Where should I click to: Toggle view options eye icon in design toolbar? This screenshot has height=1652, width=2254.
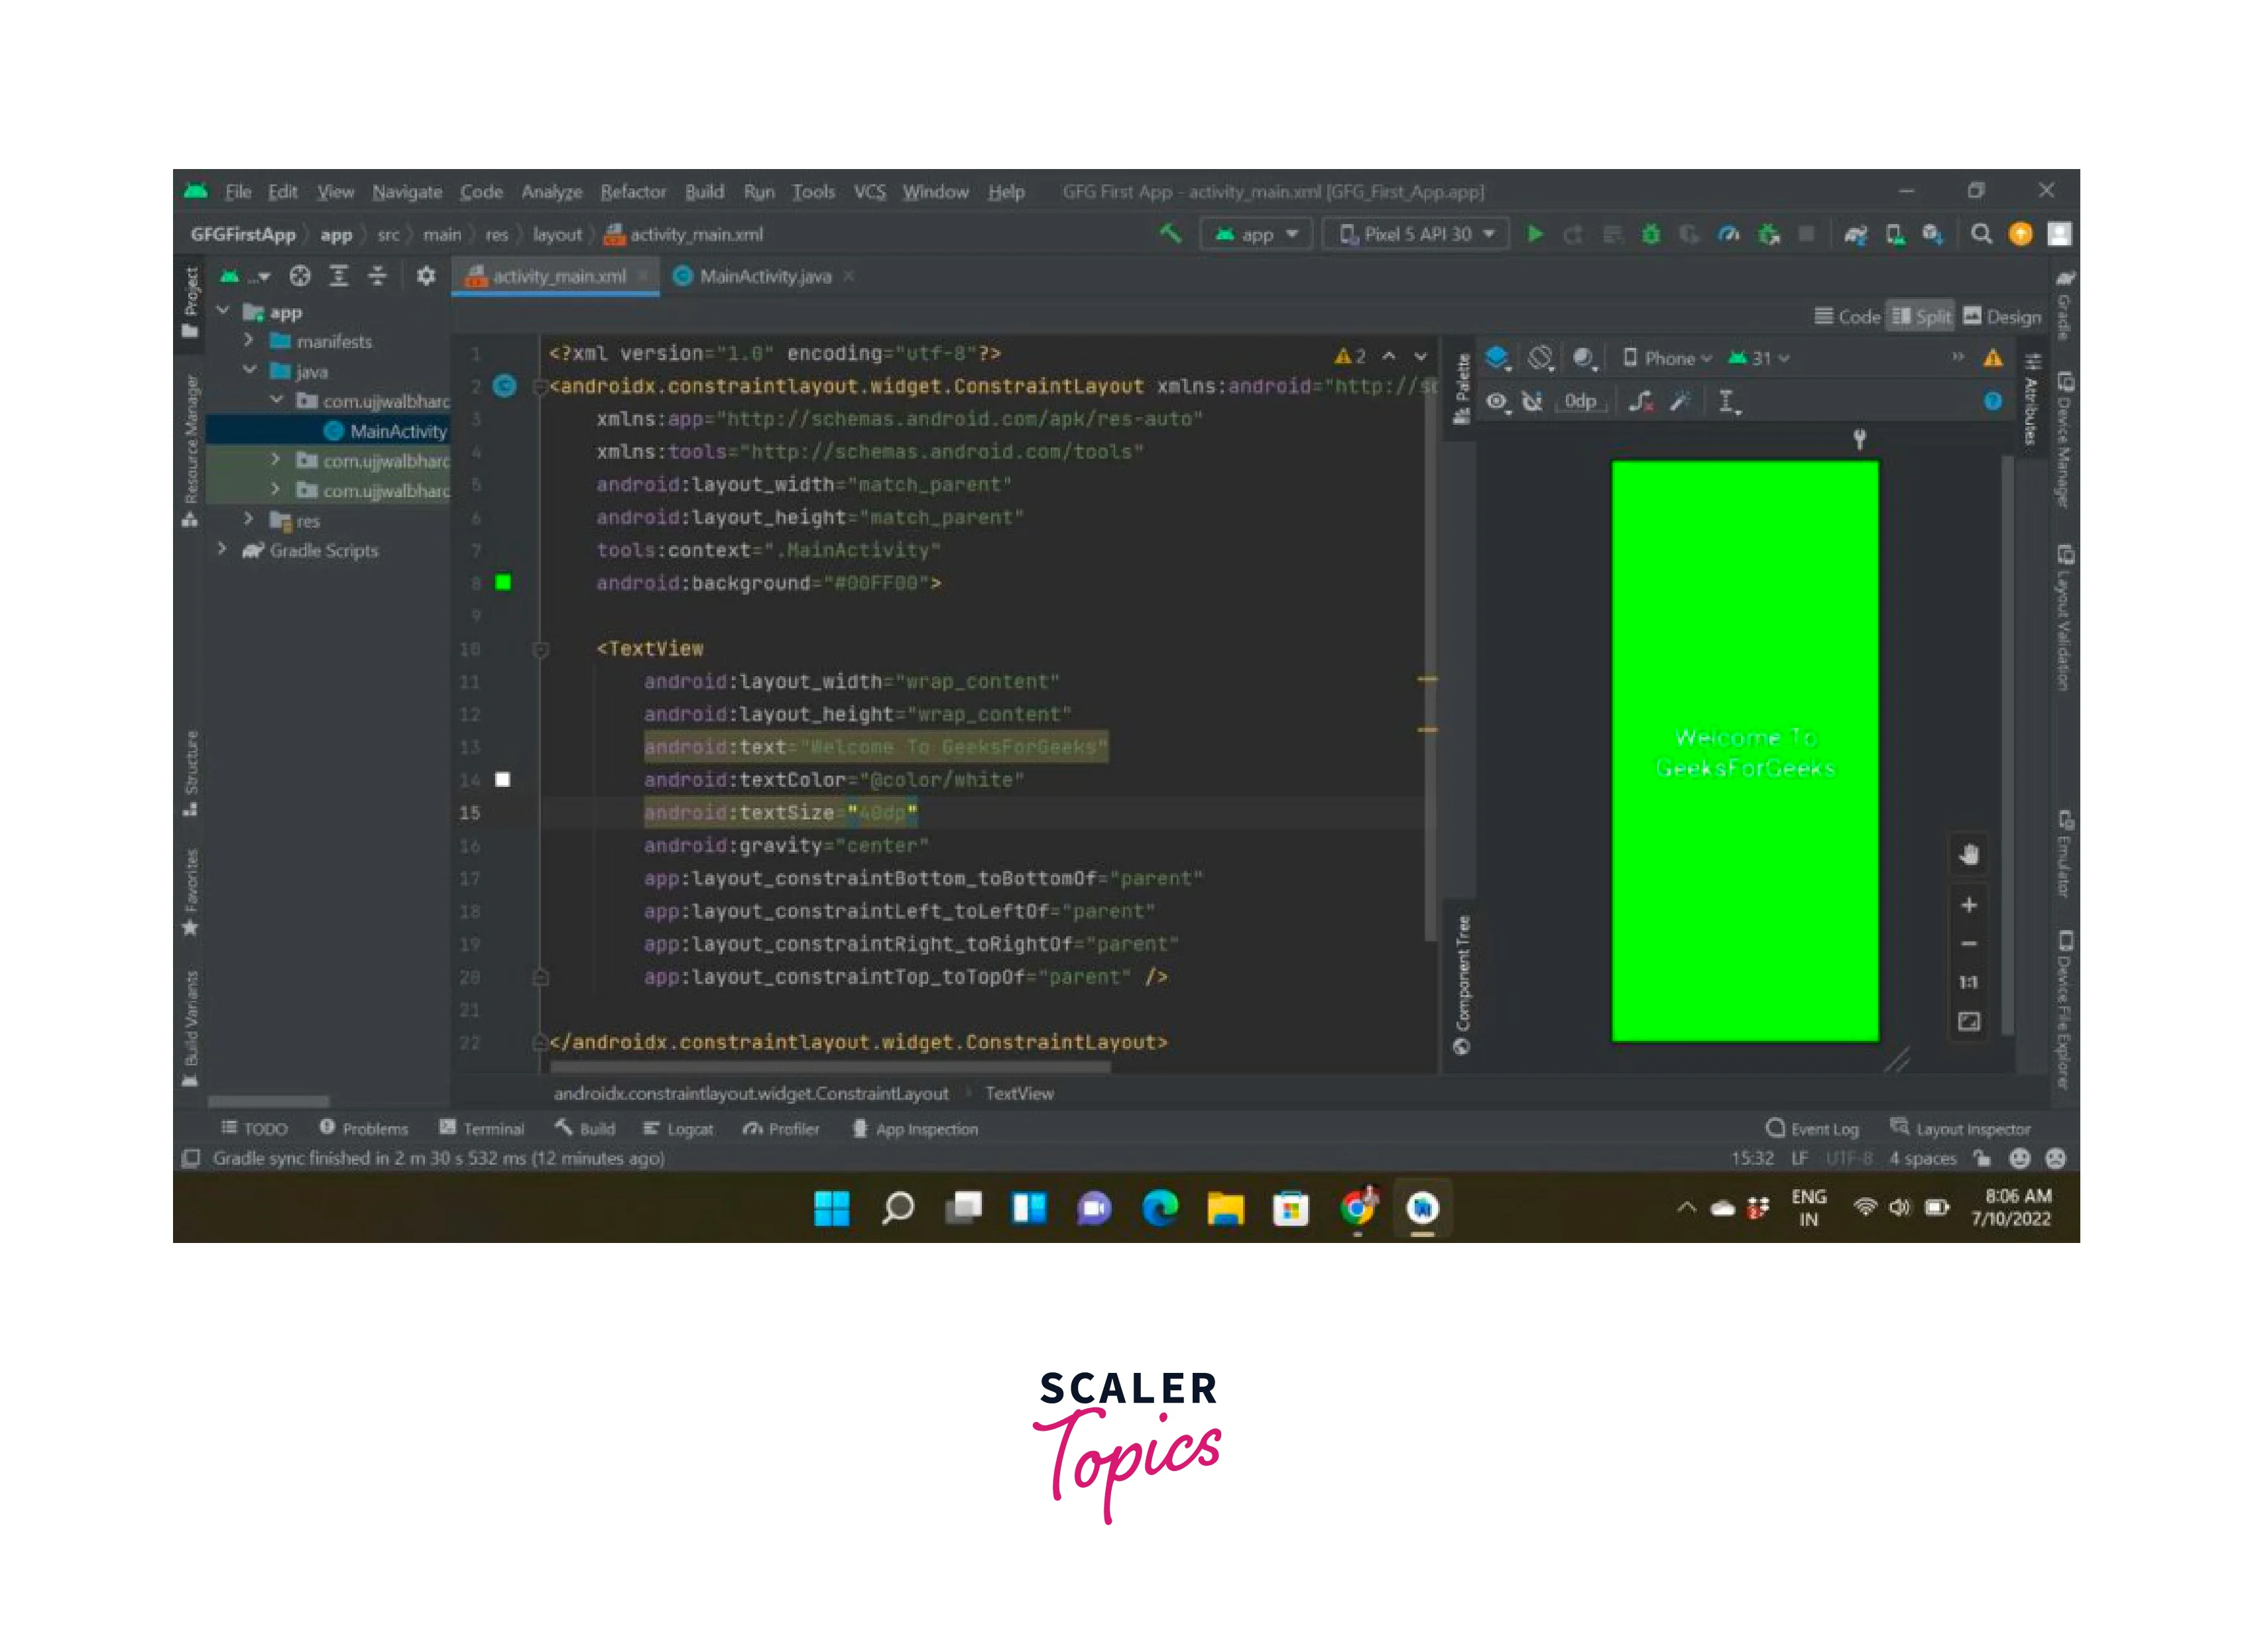tap(1496, 401)
